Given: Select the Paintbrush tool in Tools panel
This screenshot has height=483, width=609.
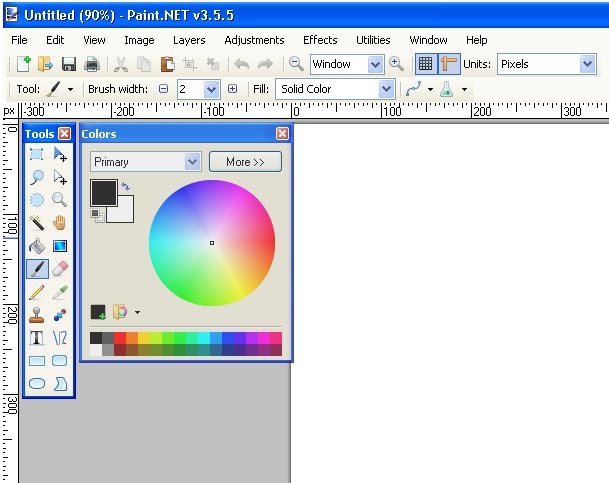Looking at the screenshot, I should click(37, 269).
